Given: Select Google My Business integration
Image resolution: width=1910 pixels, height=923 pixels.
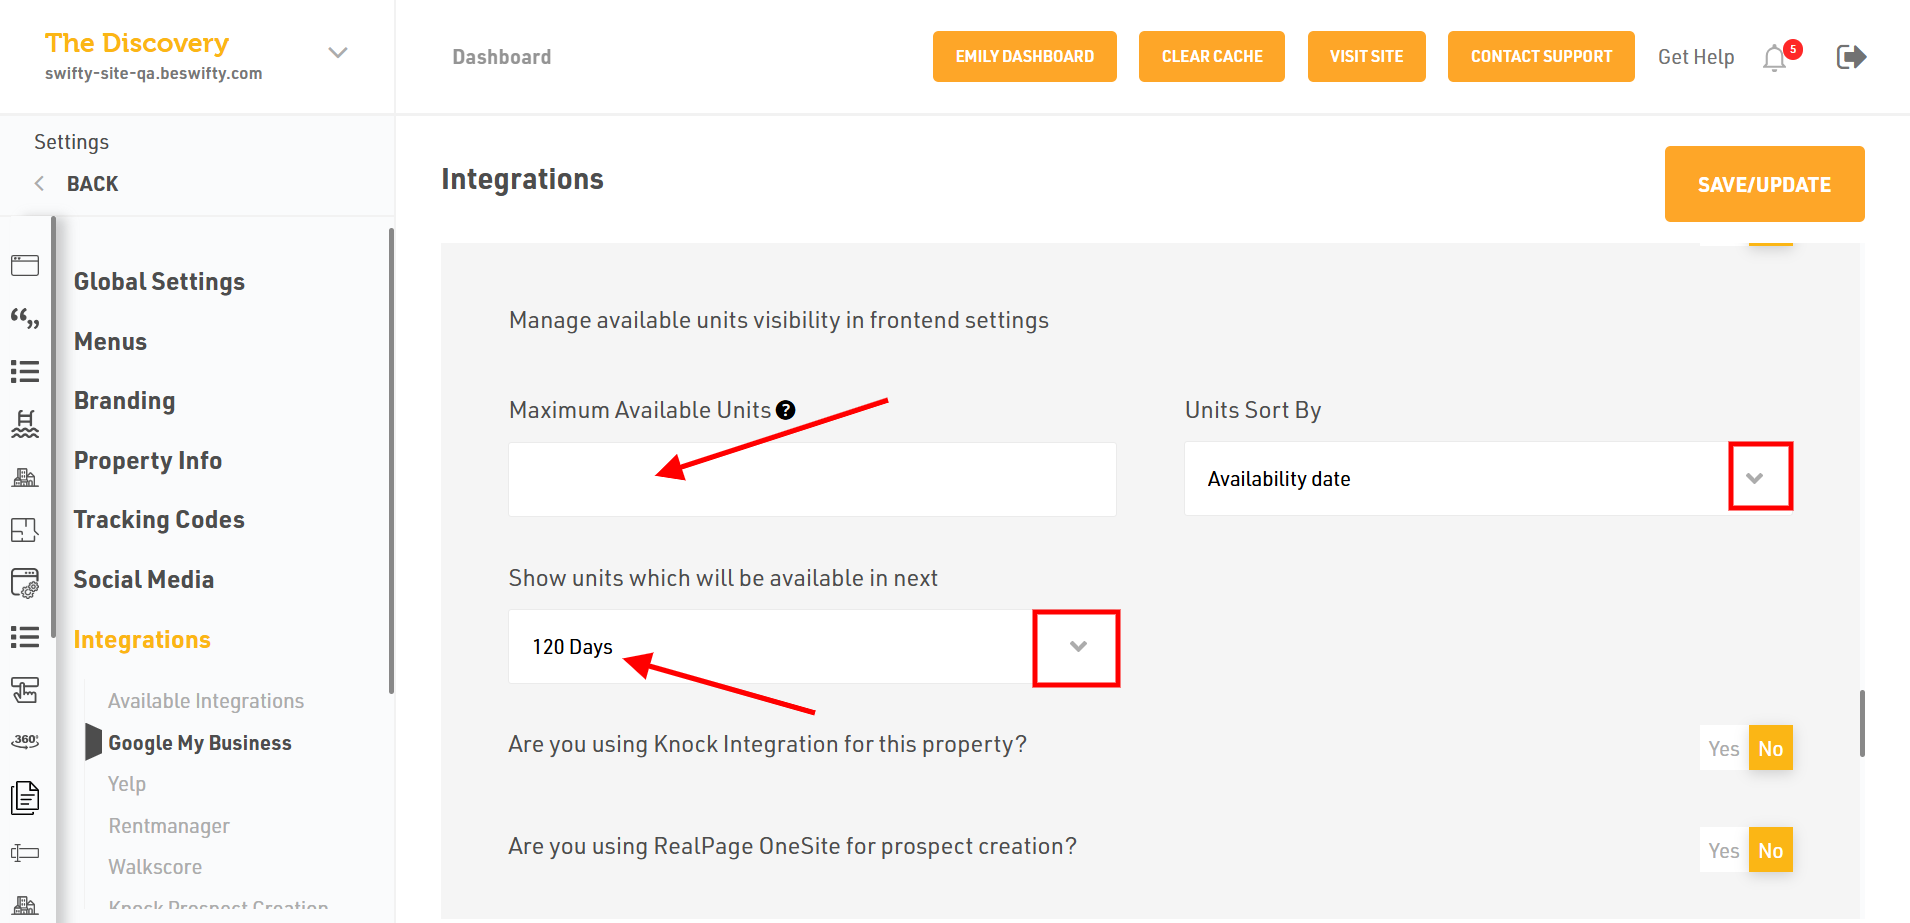Looking at the screenshot, I should pos(200,743).
